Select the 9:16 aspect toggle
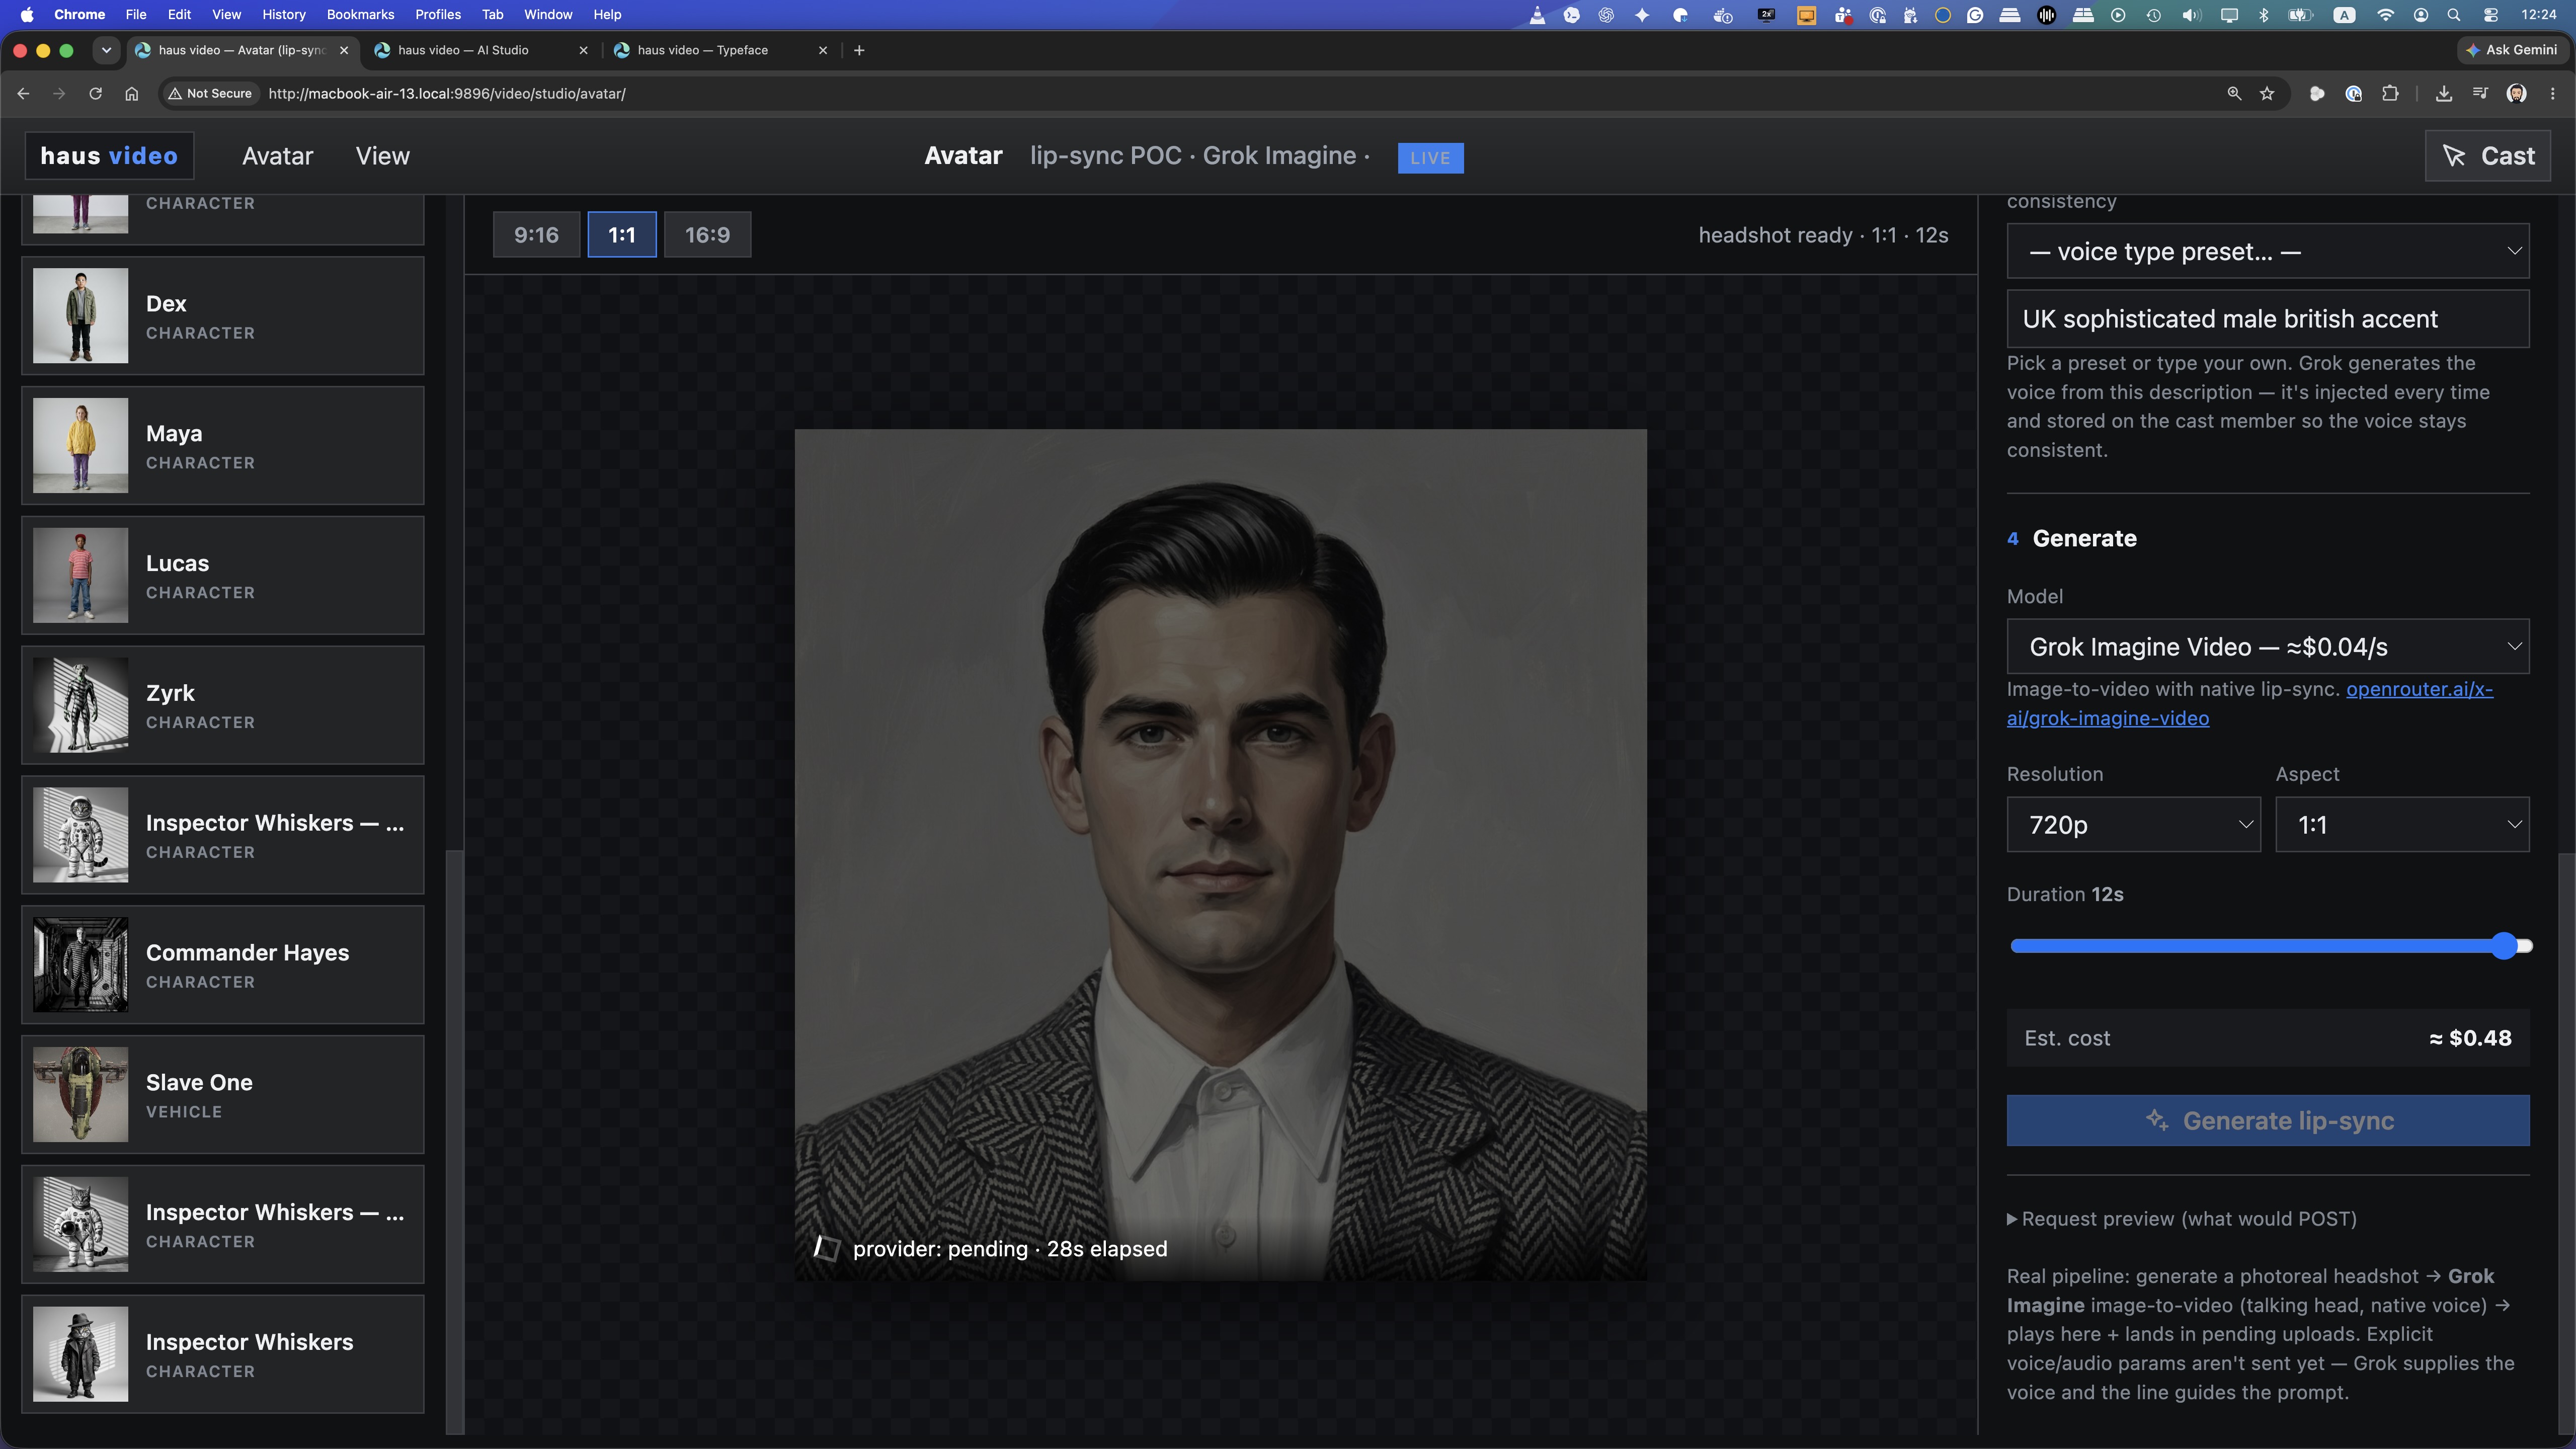Viewport: 2576px width, 1449px height. coord(536,235)
